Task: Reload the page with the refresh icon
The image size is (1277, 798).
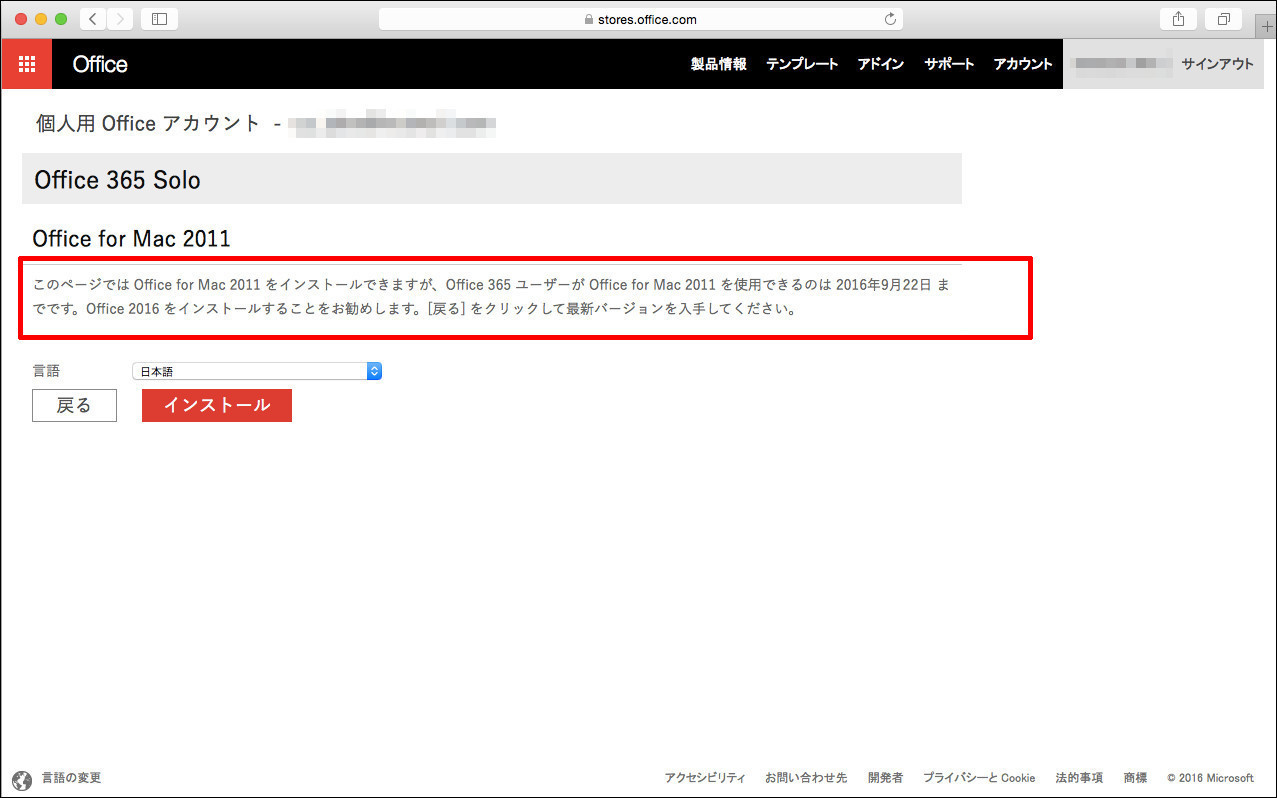Action: click(x=890, y=19)
